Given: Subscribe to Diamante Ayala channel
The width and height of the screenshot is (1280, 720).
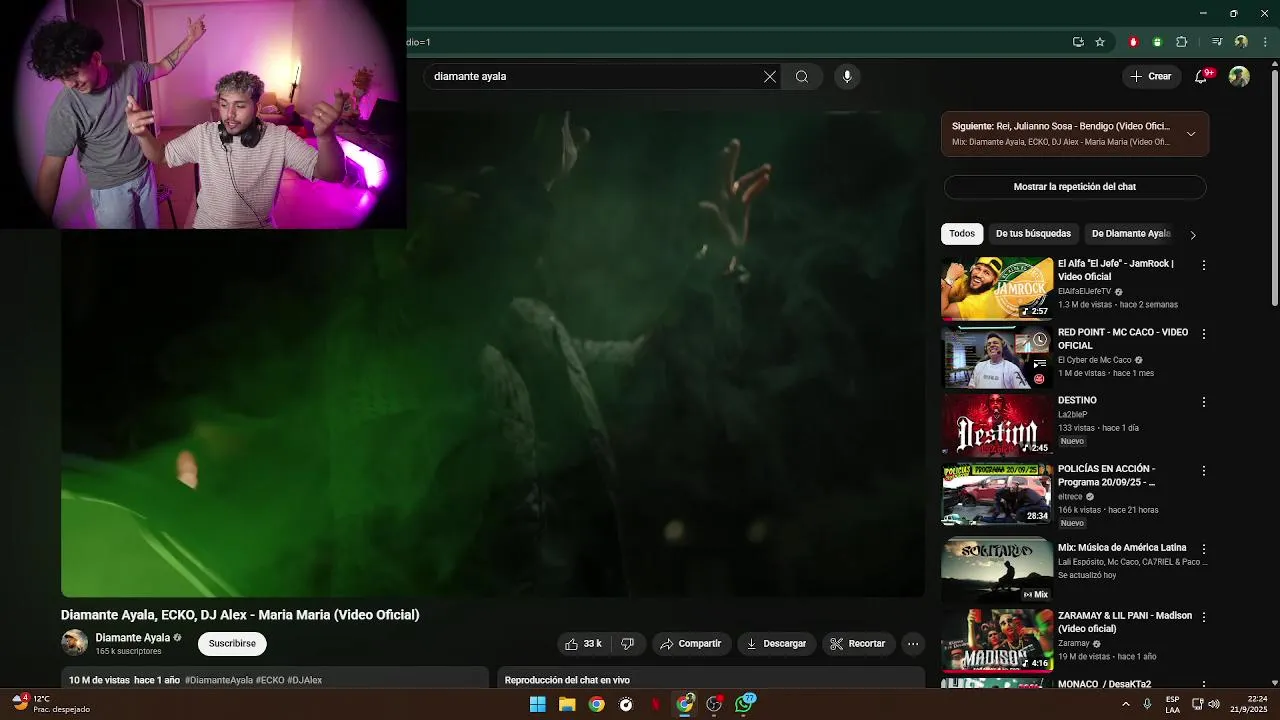Looking at the screenshot, I should tap(232, 644).
